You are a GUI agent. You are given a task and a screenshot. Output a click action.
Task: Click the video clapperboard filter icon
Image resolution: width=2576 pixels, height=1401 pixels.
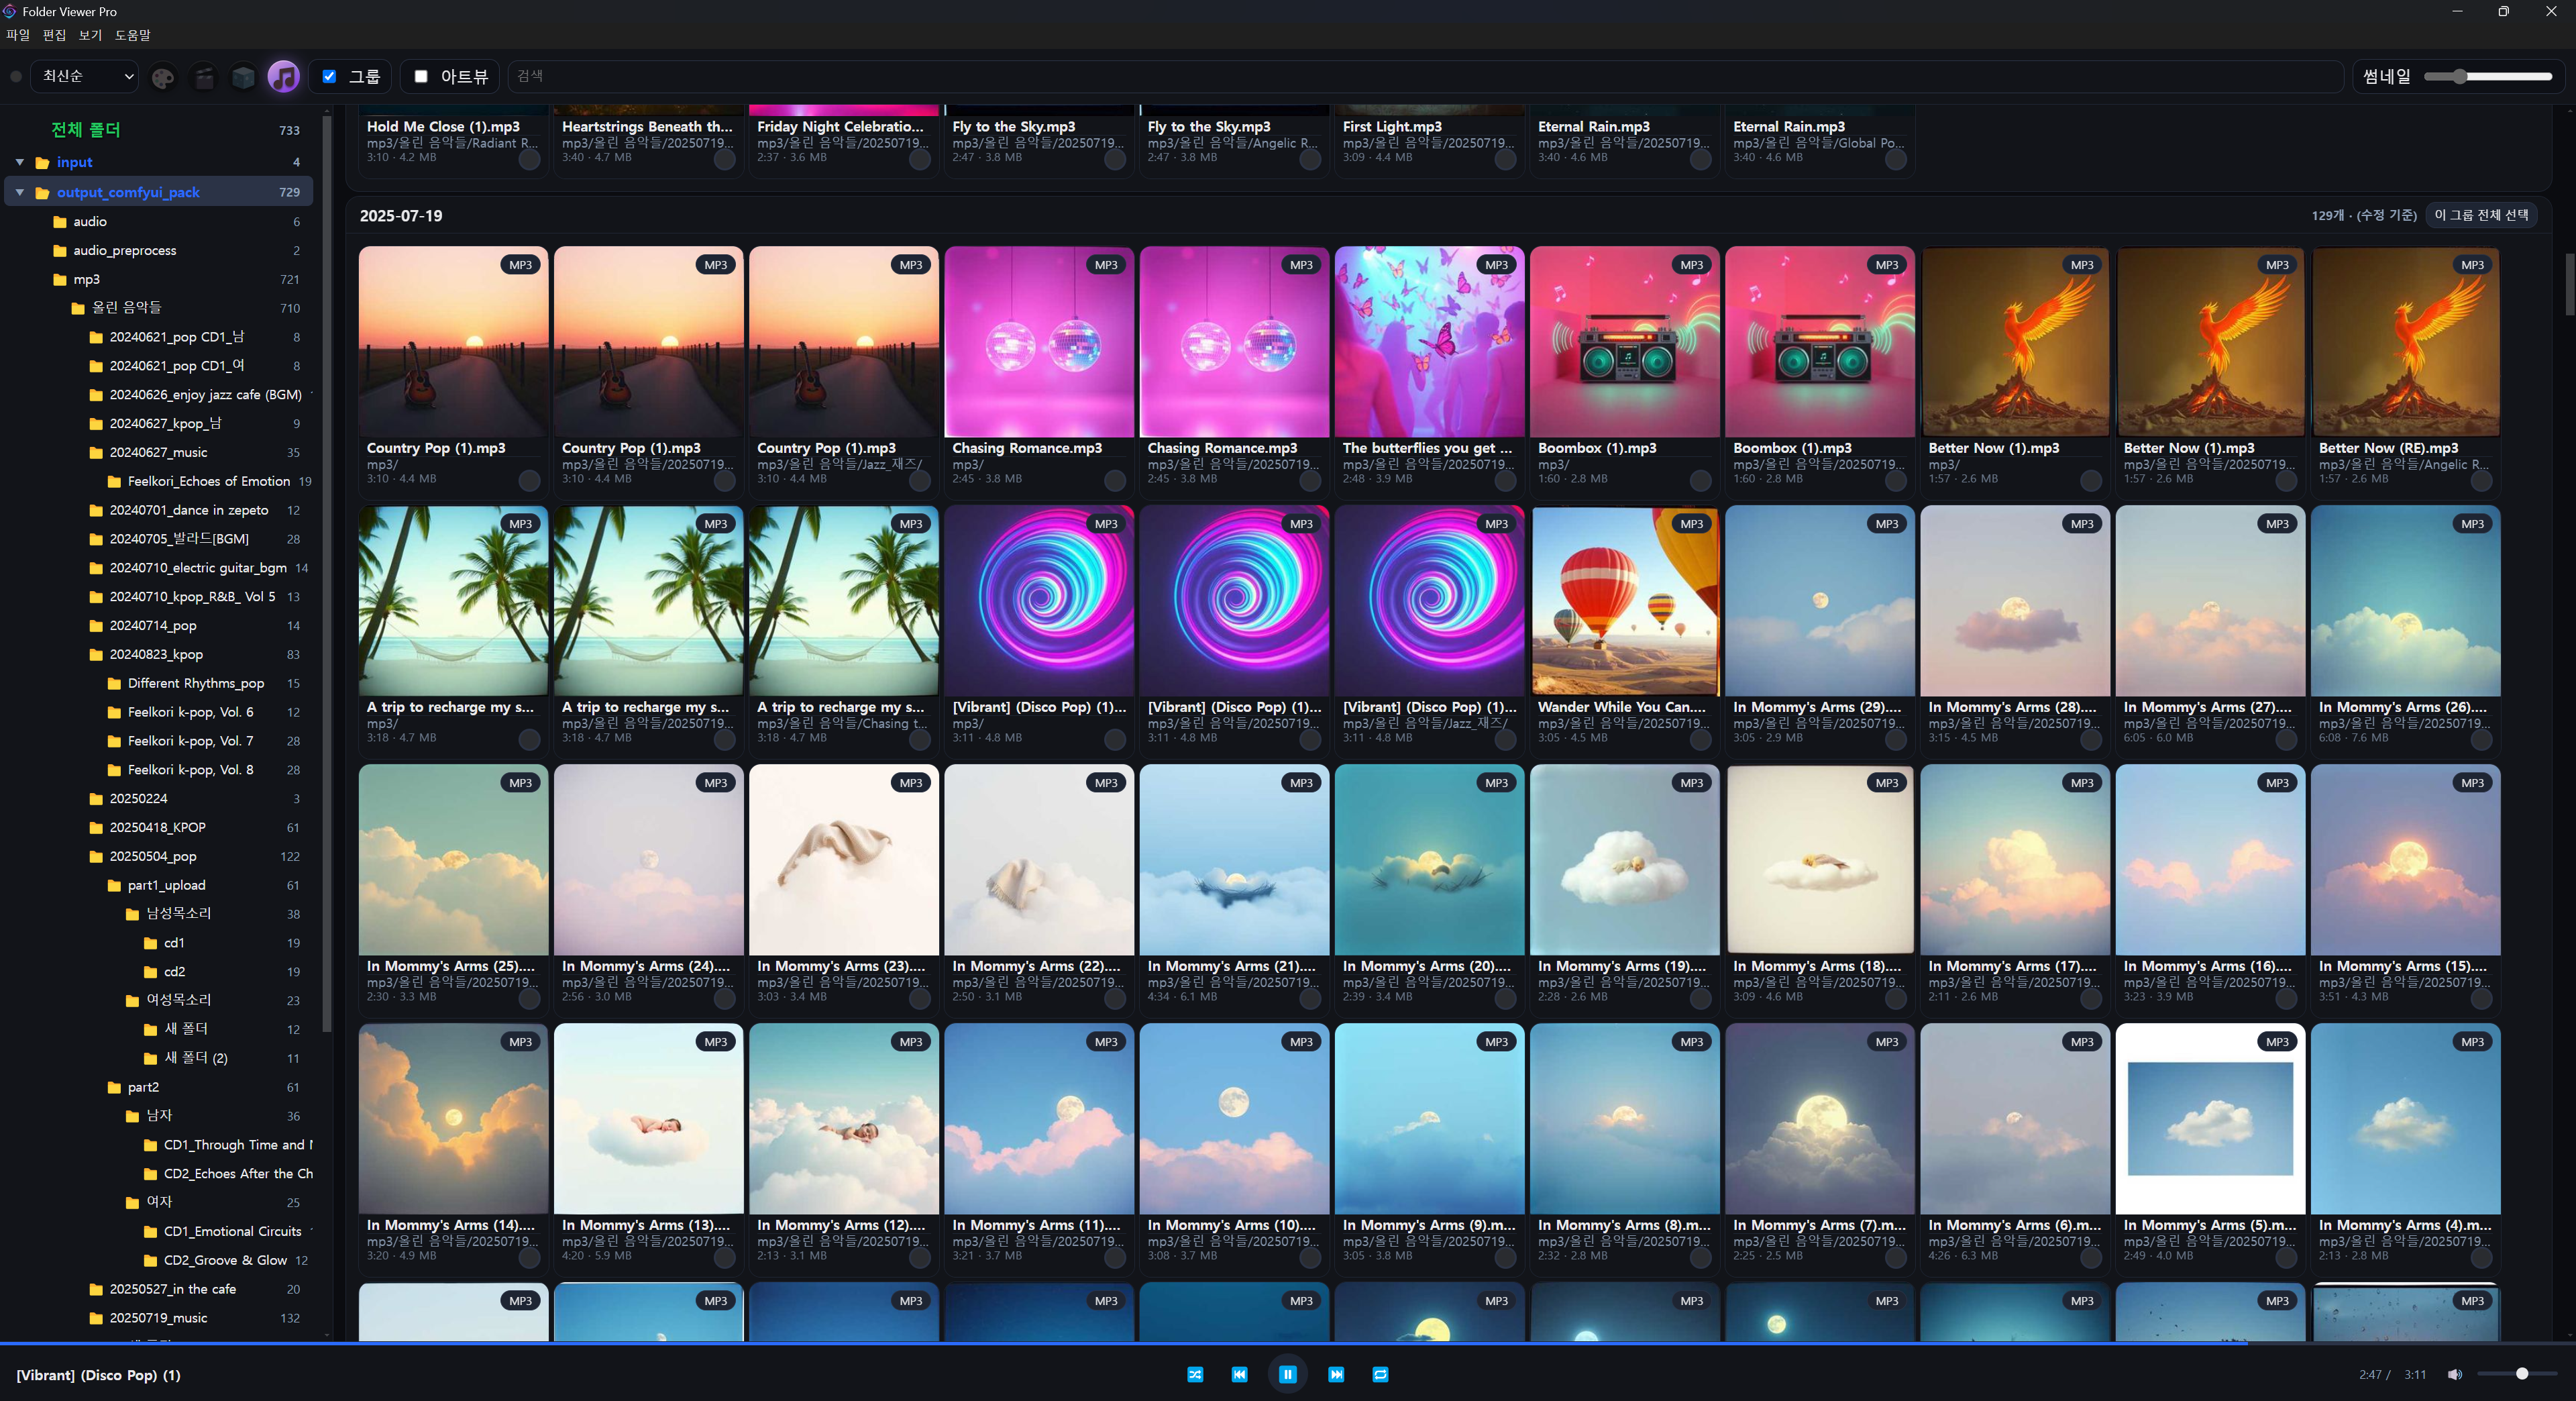click(204, 77)
